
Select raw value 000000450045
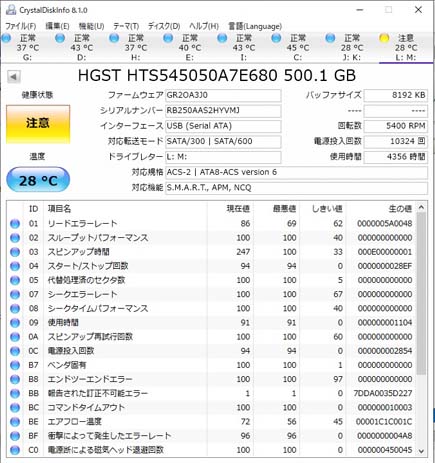coord(385,450)
